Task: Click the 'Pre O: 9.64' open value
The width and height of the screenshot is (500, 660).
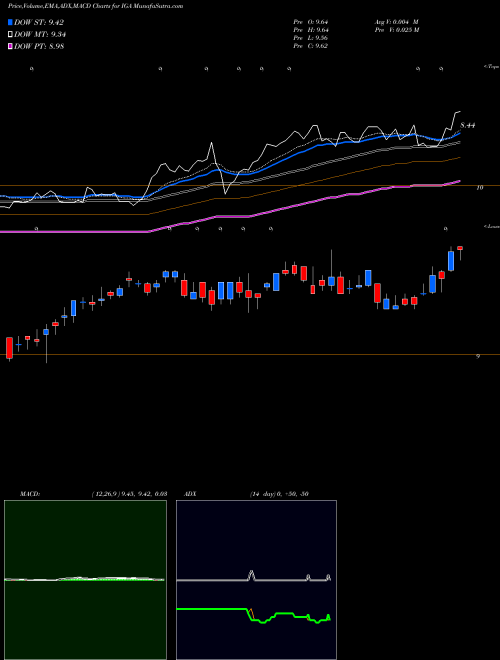Action: [x=311, y=22]
